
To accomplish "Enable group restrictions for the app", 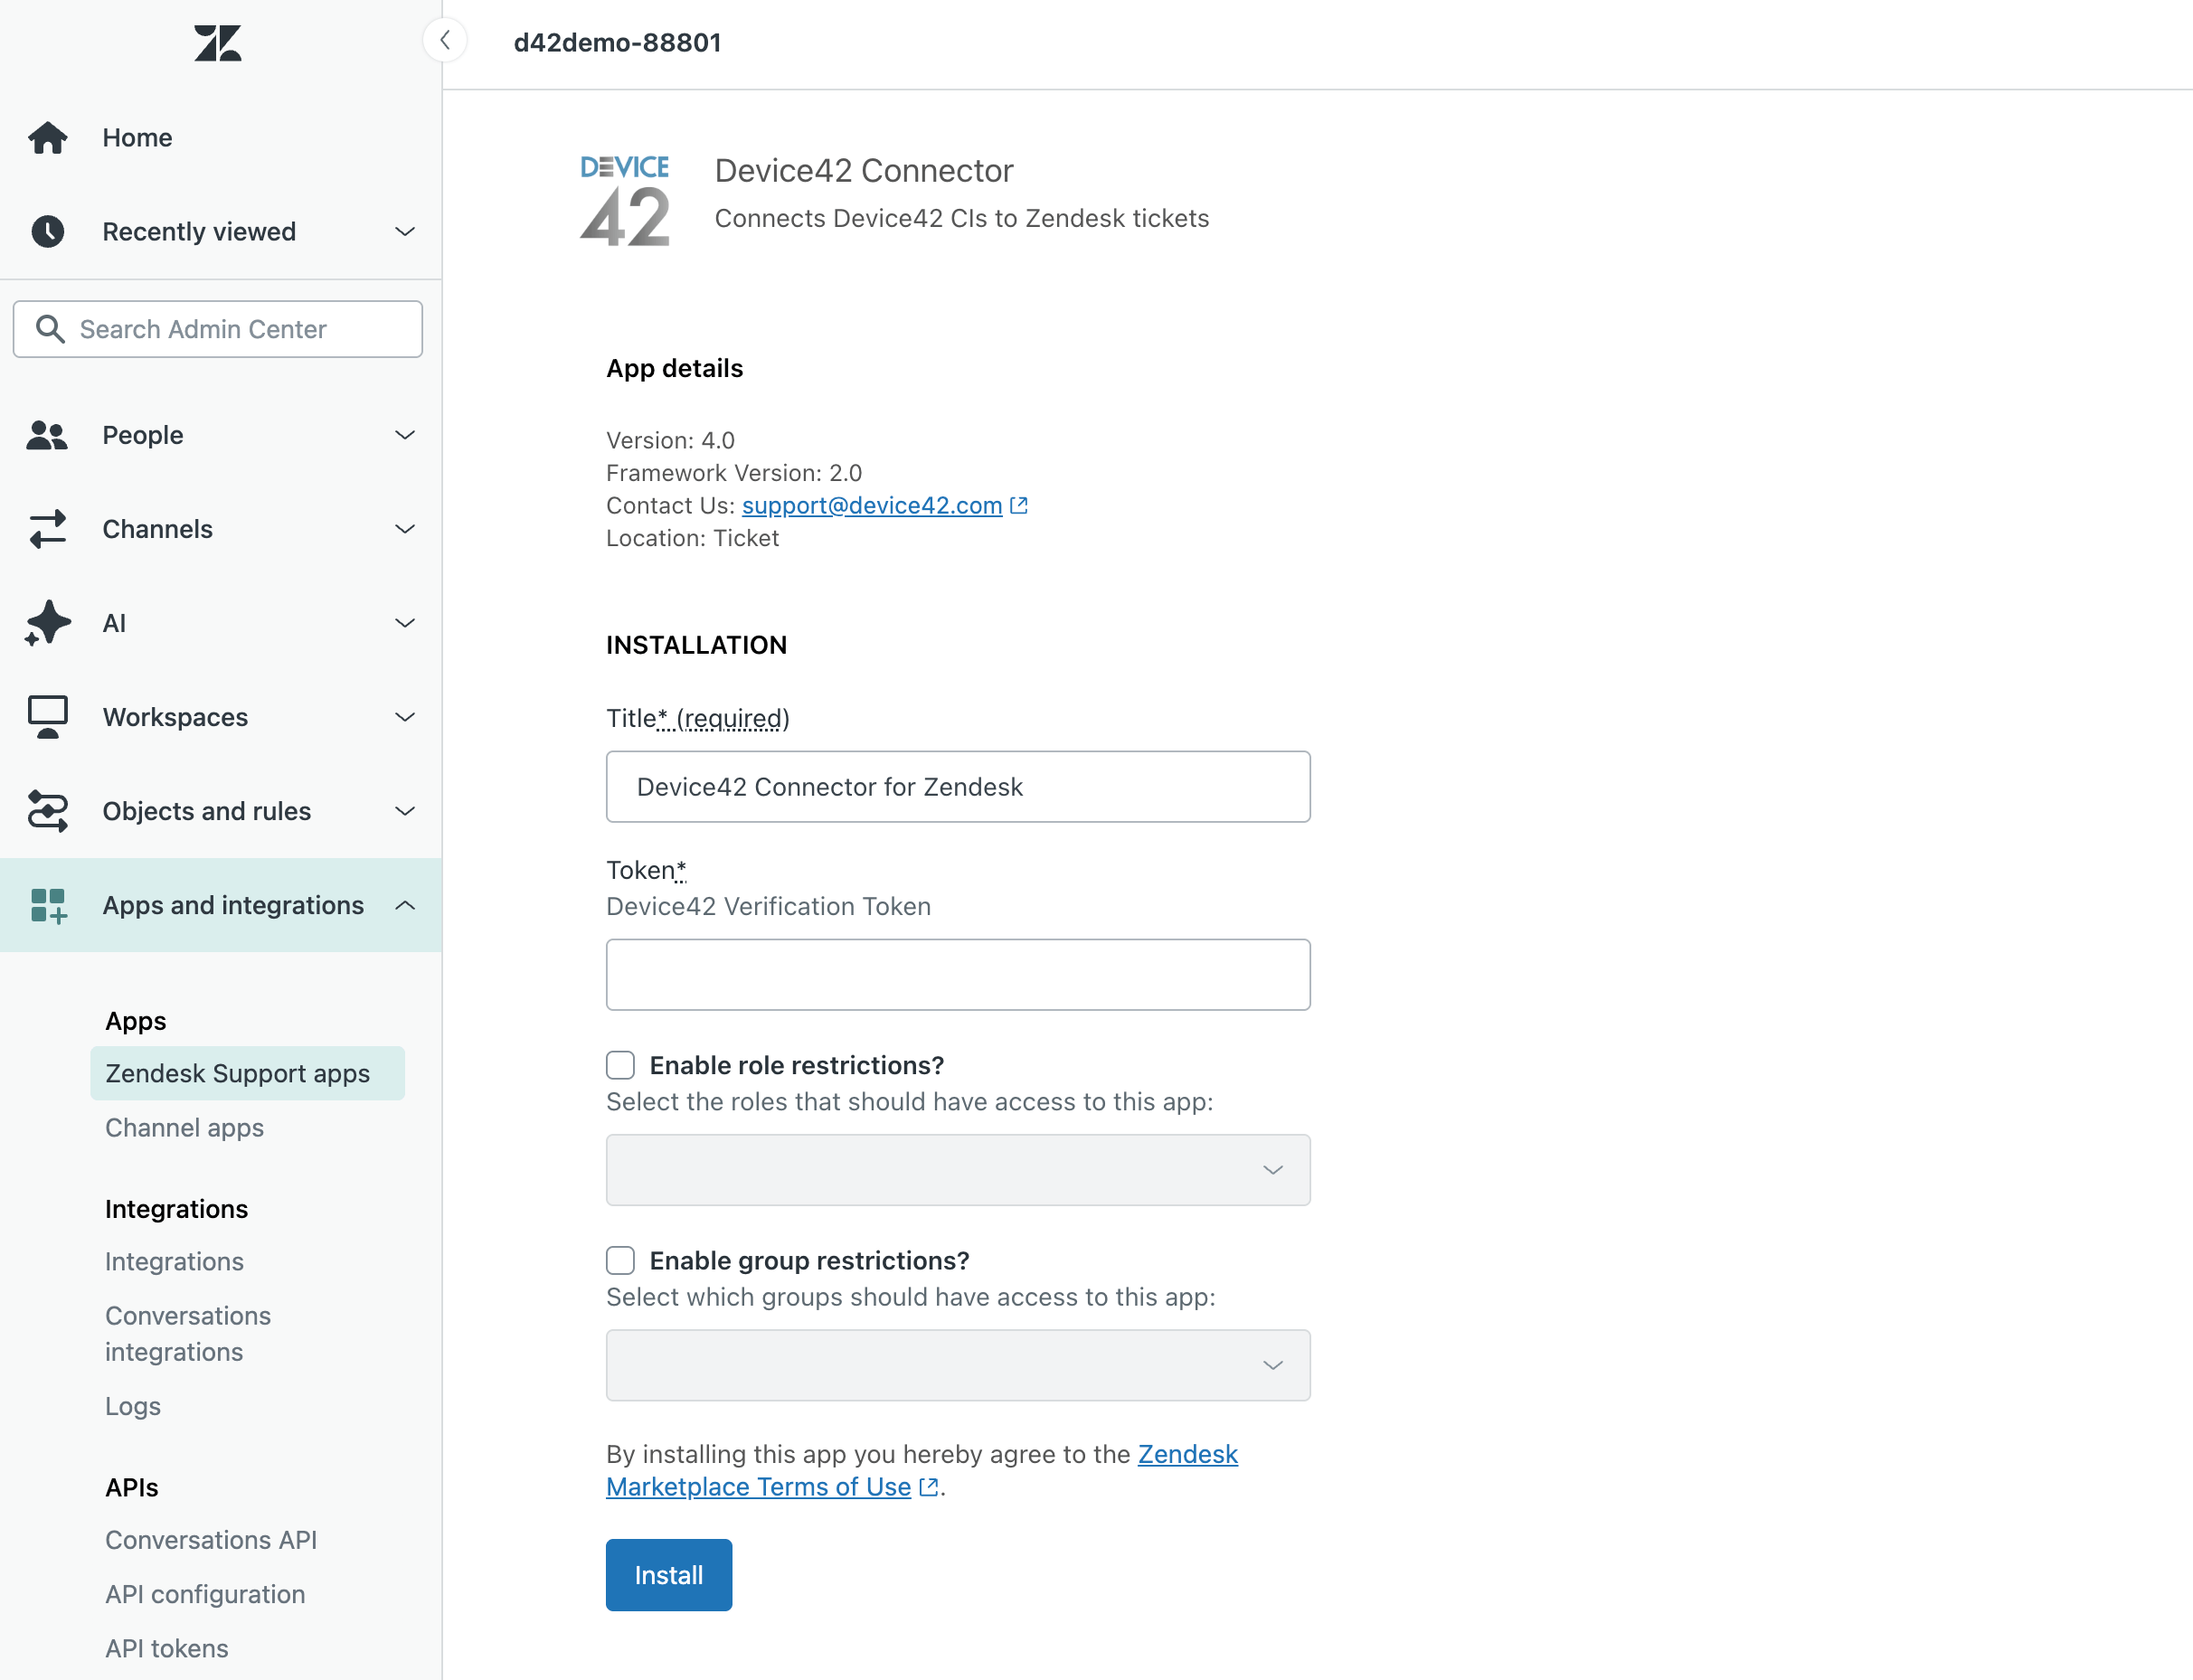I will tap(620, 1260).
